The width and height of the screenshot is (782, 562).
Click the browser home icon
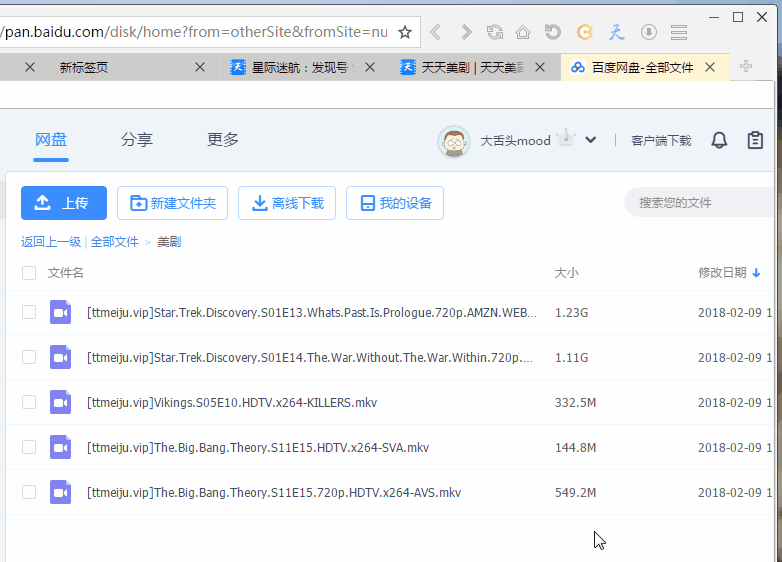[x=523, y=32]
